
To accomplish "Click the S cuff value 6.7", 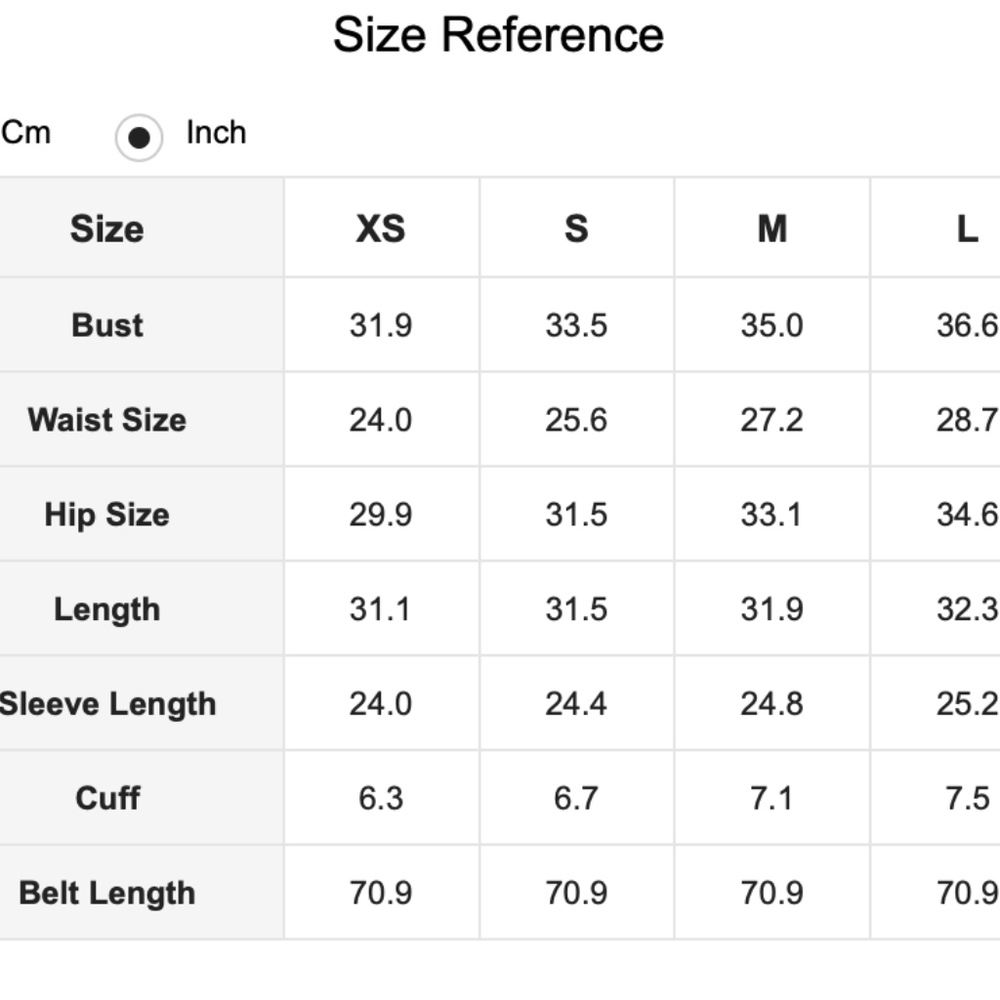I will click(576, 798).
